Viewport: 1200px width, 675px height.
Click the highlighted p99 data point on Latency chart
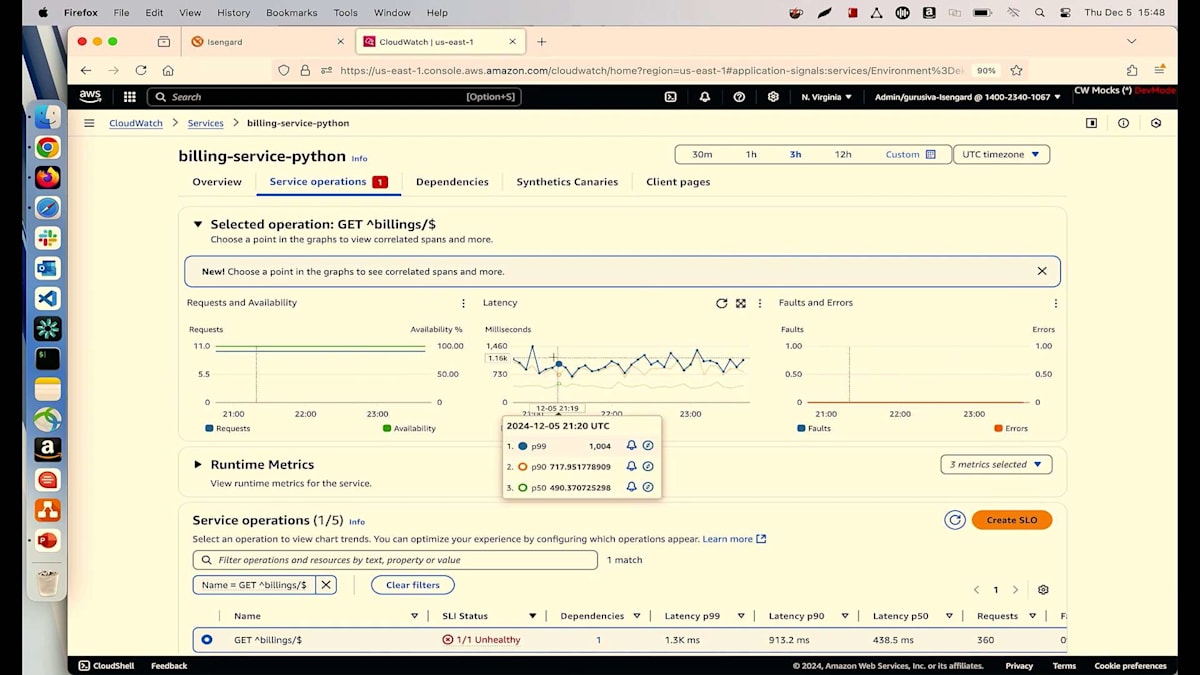(x=558, y=365)
